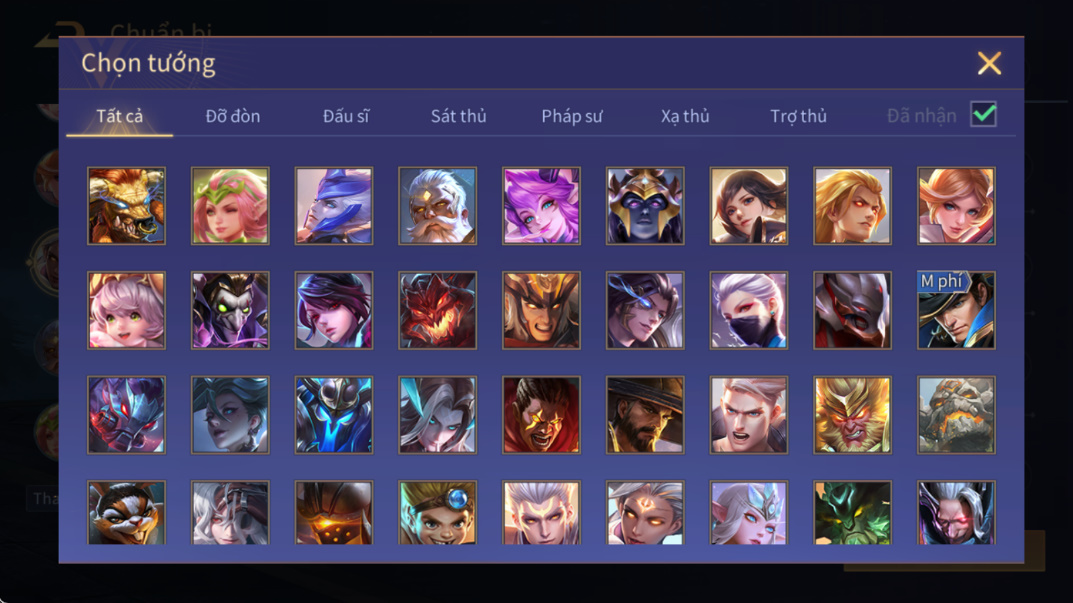View the 'Đấu sĩ' tab
The image size is (1073, 603).
(346, 116)
